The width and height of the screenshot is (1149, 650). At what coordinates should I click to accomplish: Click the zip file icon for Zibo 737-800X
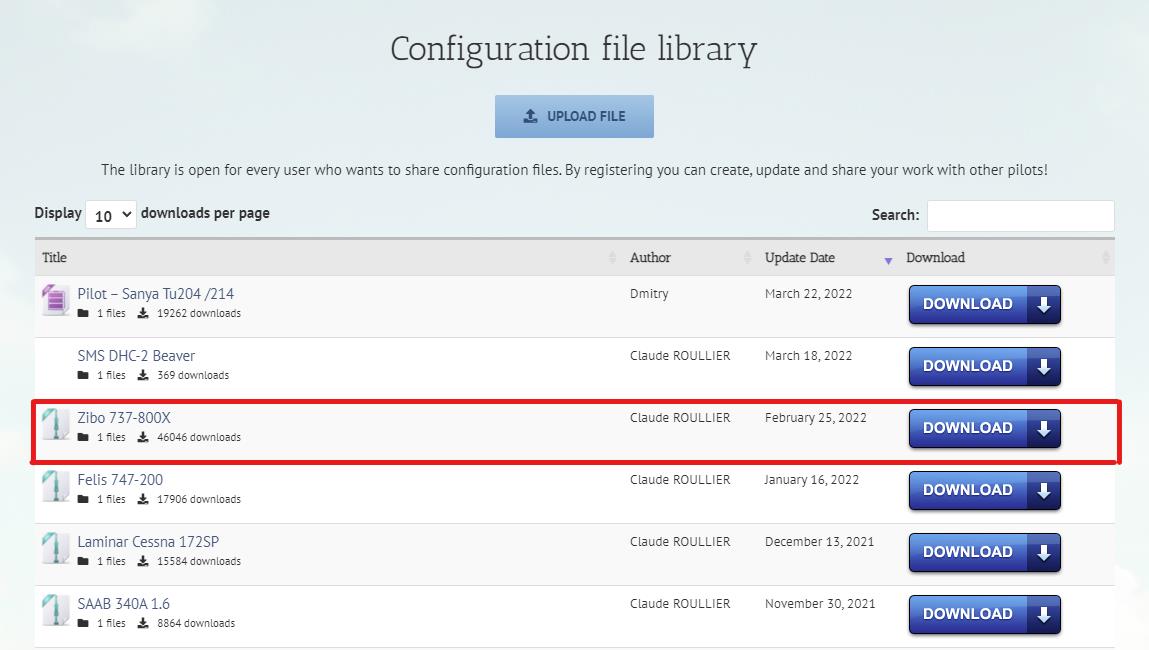(x=55, y=424)
